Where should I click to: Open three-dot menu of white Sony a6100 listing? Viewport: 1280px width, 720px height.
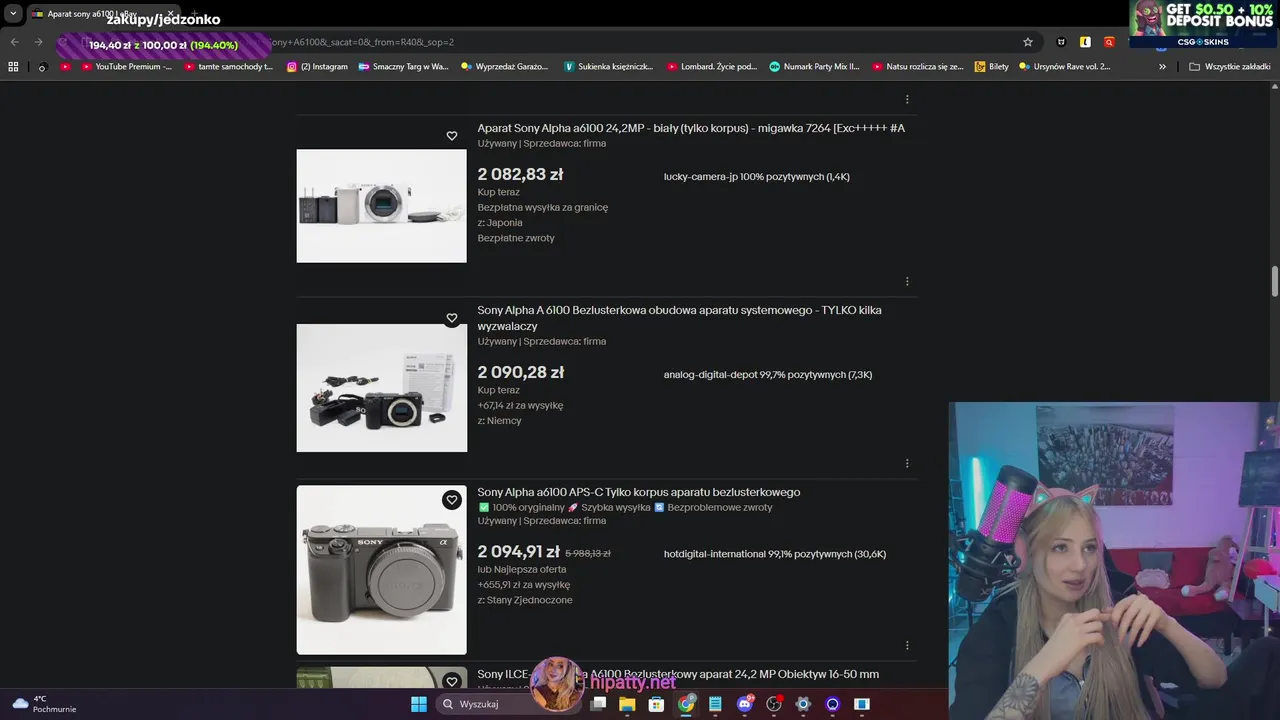click(x=907, y=282)
